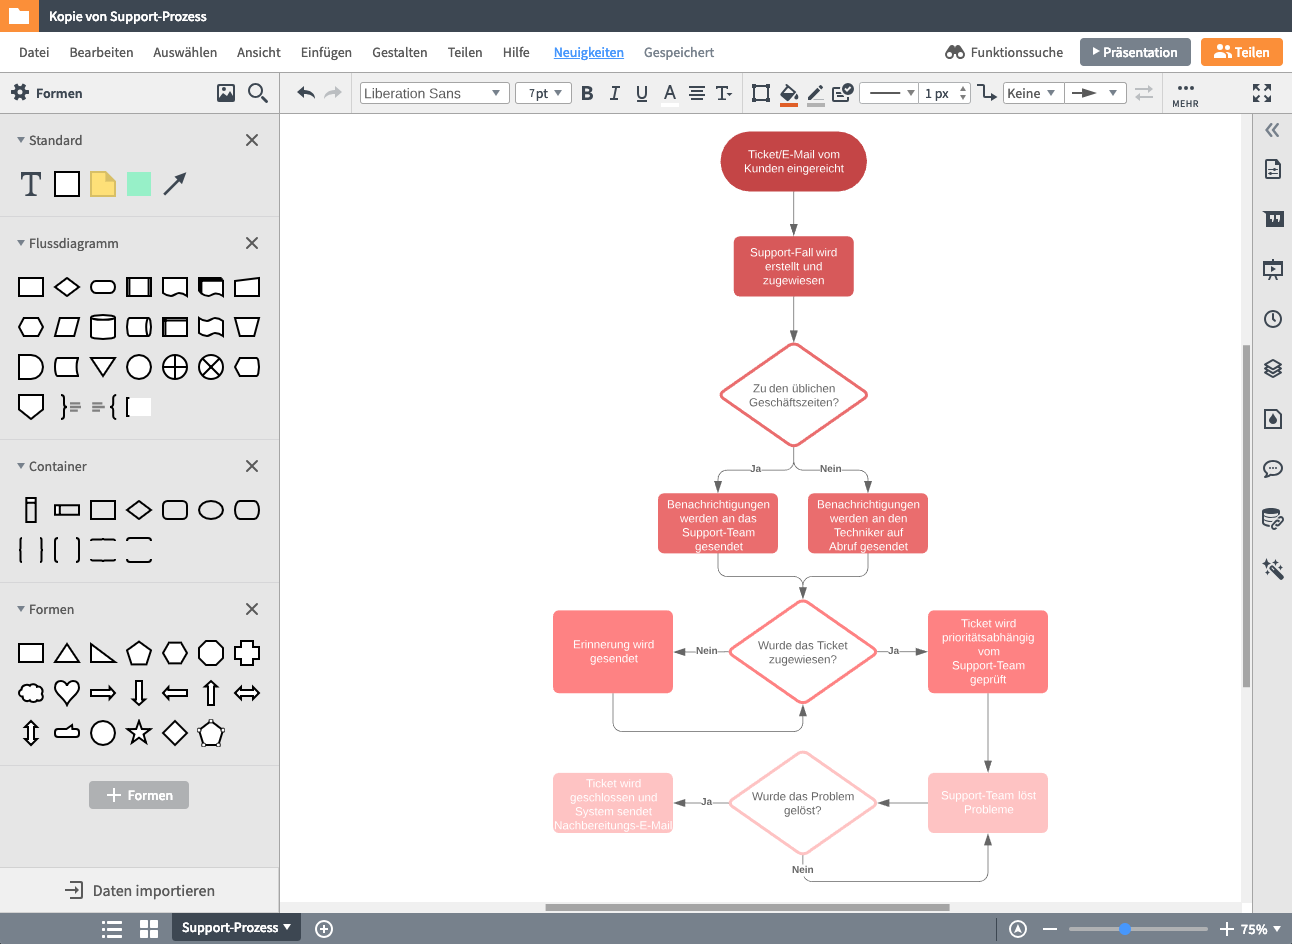Viewport: 1292px width, 944px height.
Task: Open the comments speech bubble panel
Action: [1272, 468]
